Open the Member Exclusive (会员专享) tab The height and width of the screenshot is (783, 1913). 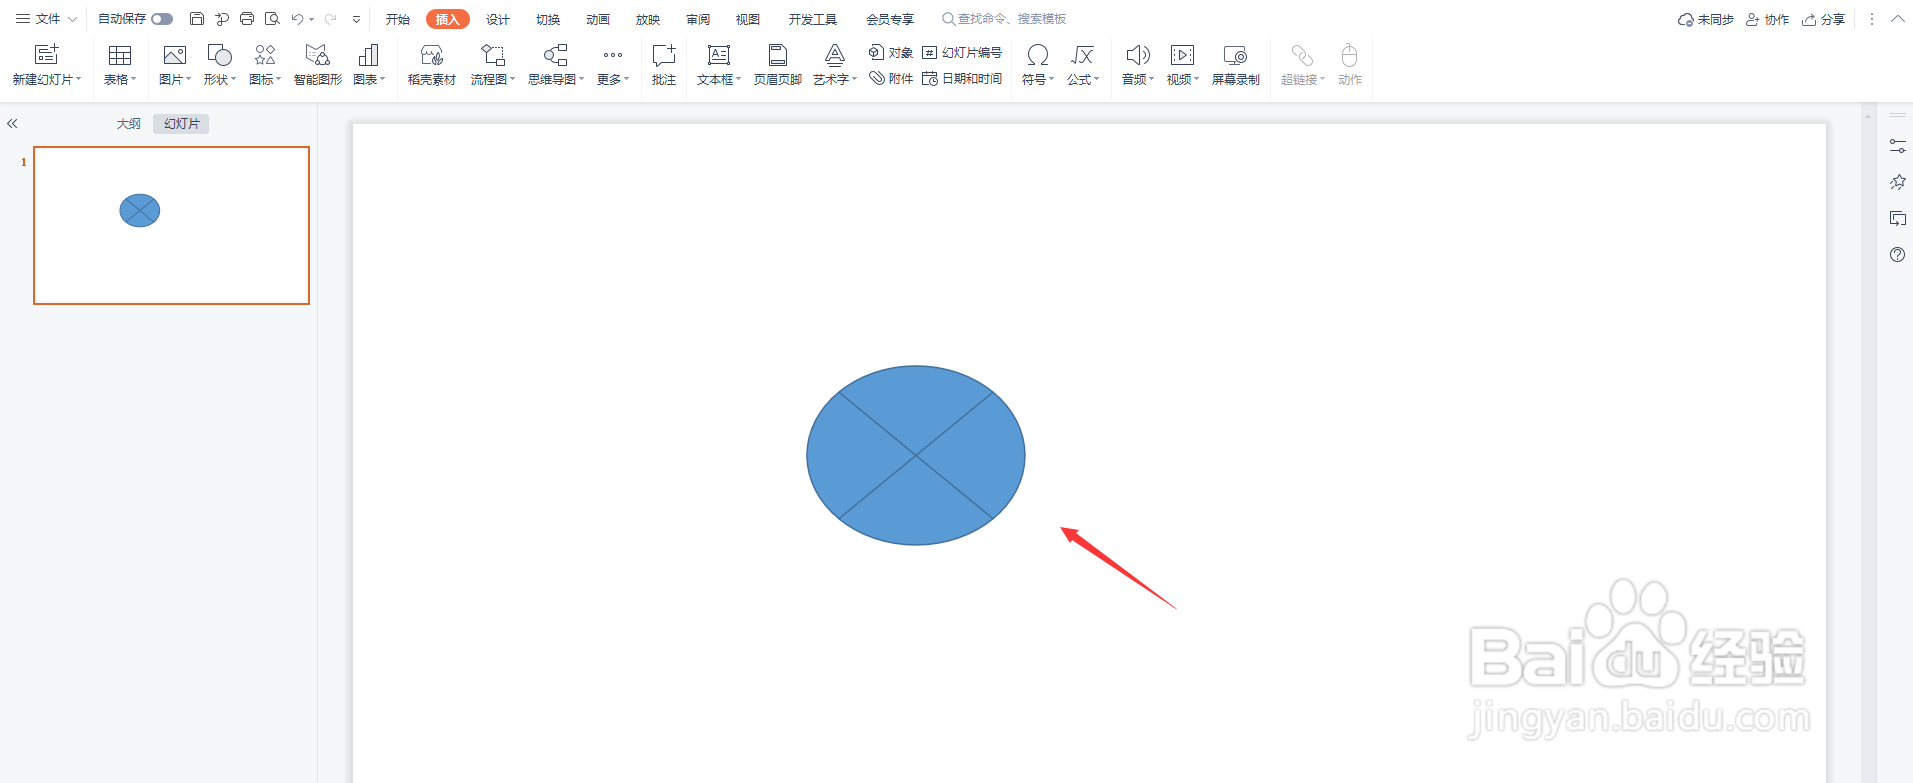890,19
